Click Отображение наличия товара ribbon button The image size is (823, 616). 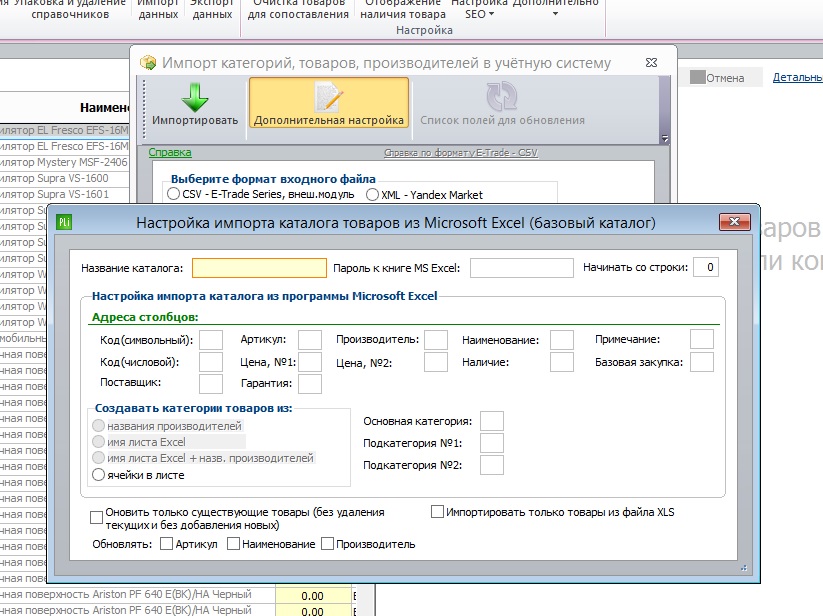pos(403,9)
